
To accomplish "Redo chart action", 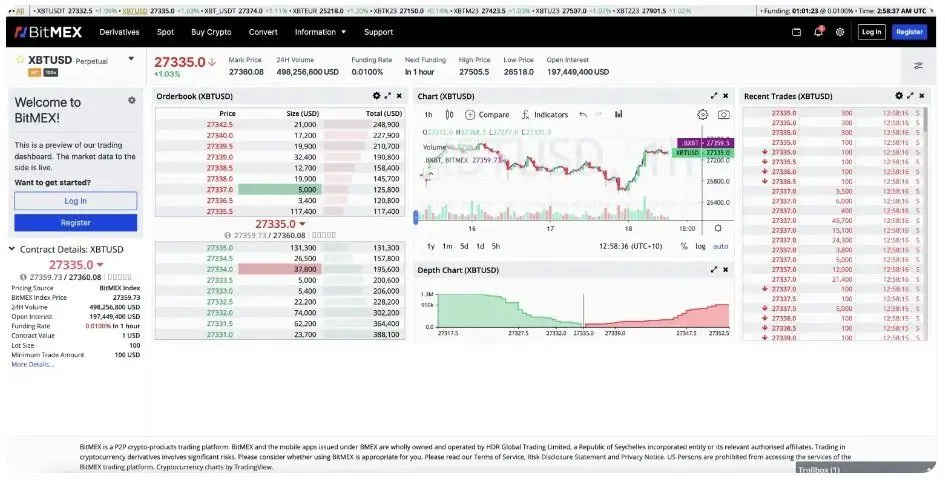I will [x=598, y=115].
